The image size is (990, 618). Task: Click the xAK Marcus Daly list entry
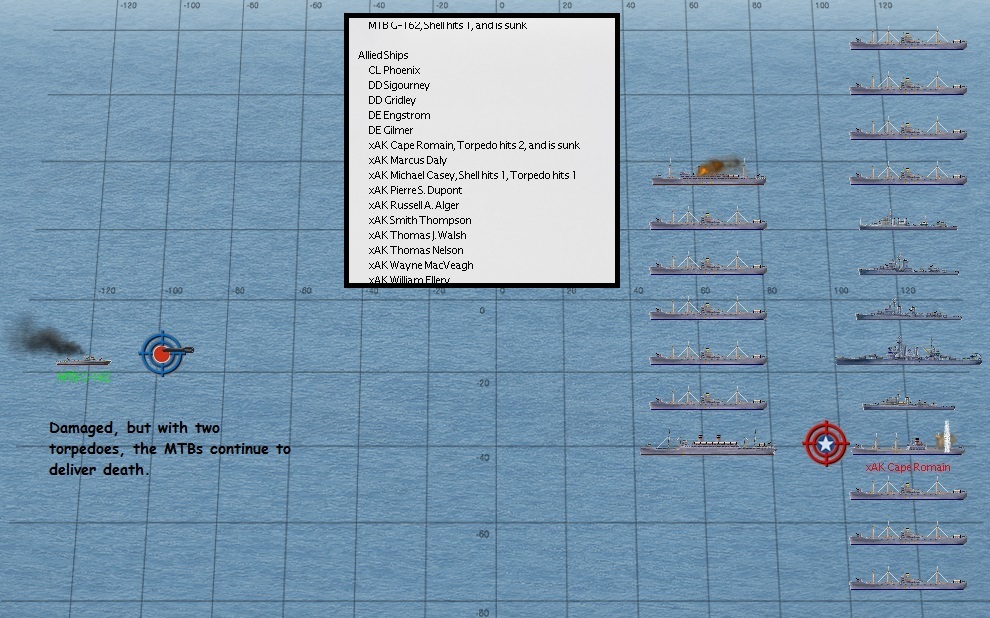[407, 160]
